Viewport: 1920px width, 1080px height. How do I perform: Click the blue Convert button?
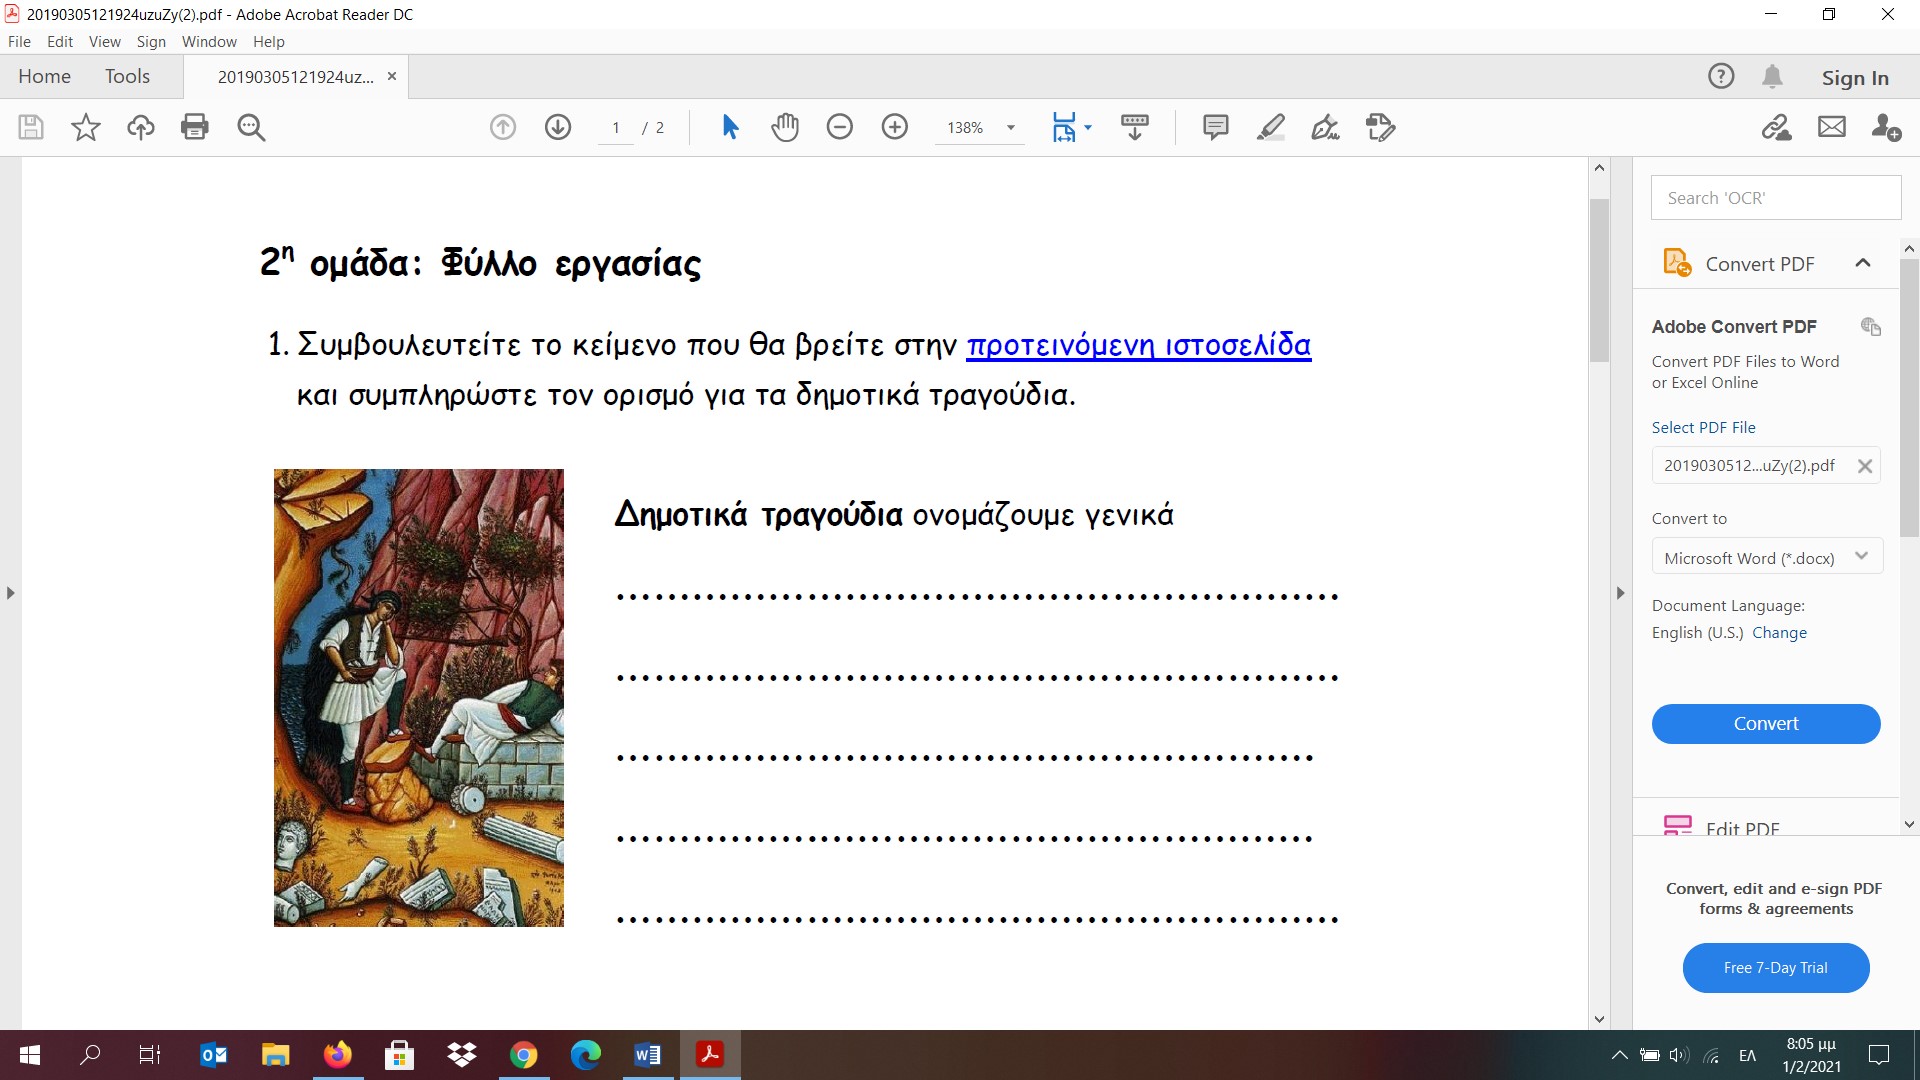1766,724
